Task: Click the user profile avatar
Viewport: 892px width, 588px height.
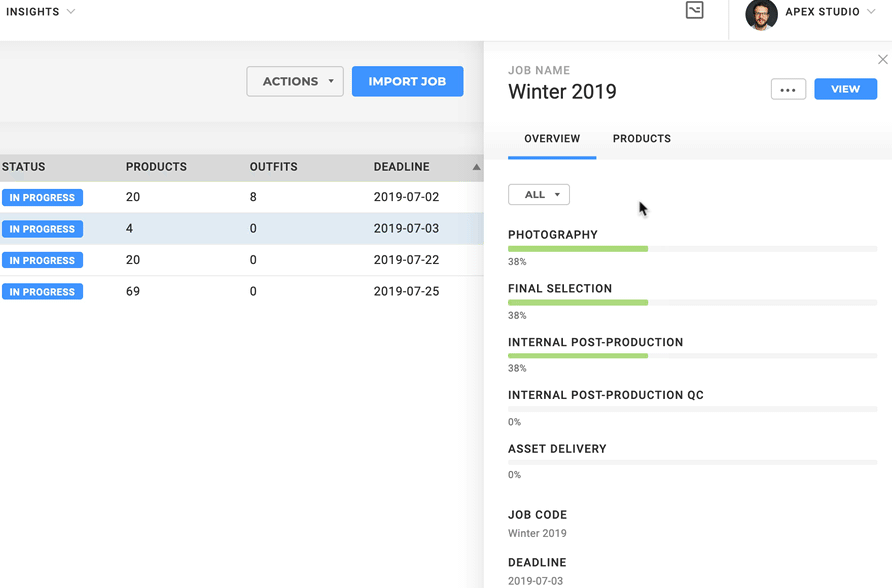Action: pyautogui.click(x=761, y=14)
